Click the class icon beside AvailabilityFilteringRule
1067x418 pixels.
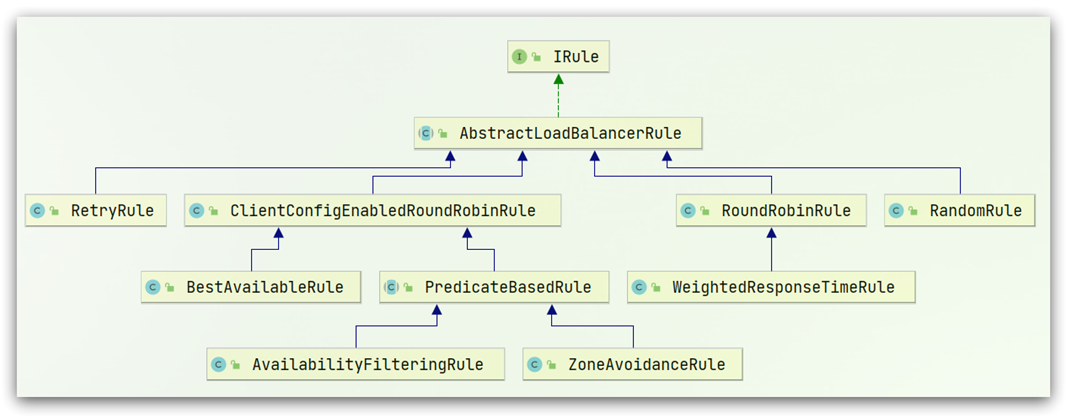pyautogui.click(x=219, y=365)
